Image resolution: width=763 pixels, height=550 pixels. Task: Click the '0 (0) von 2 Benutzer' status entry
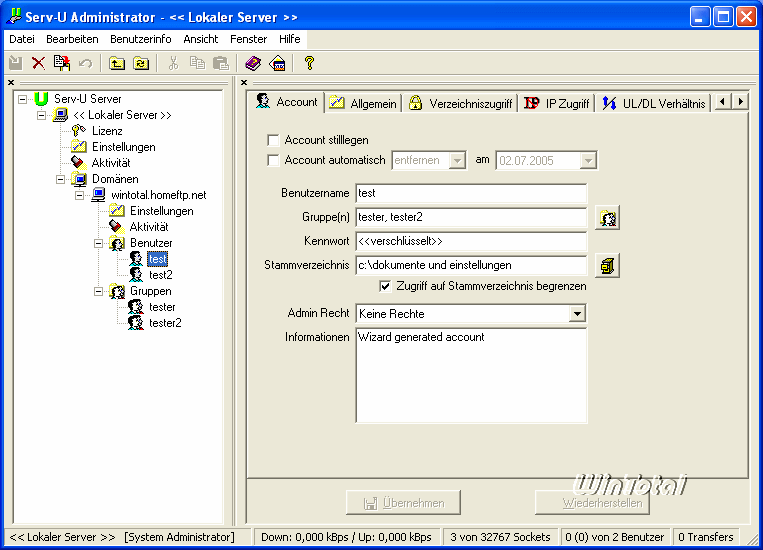pyautogui.click(x=615, y=537)
